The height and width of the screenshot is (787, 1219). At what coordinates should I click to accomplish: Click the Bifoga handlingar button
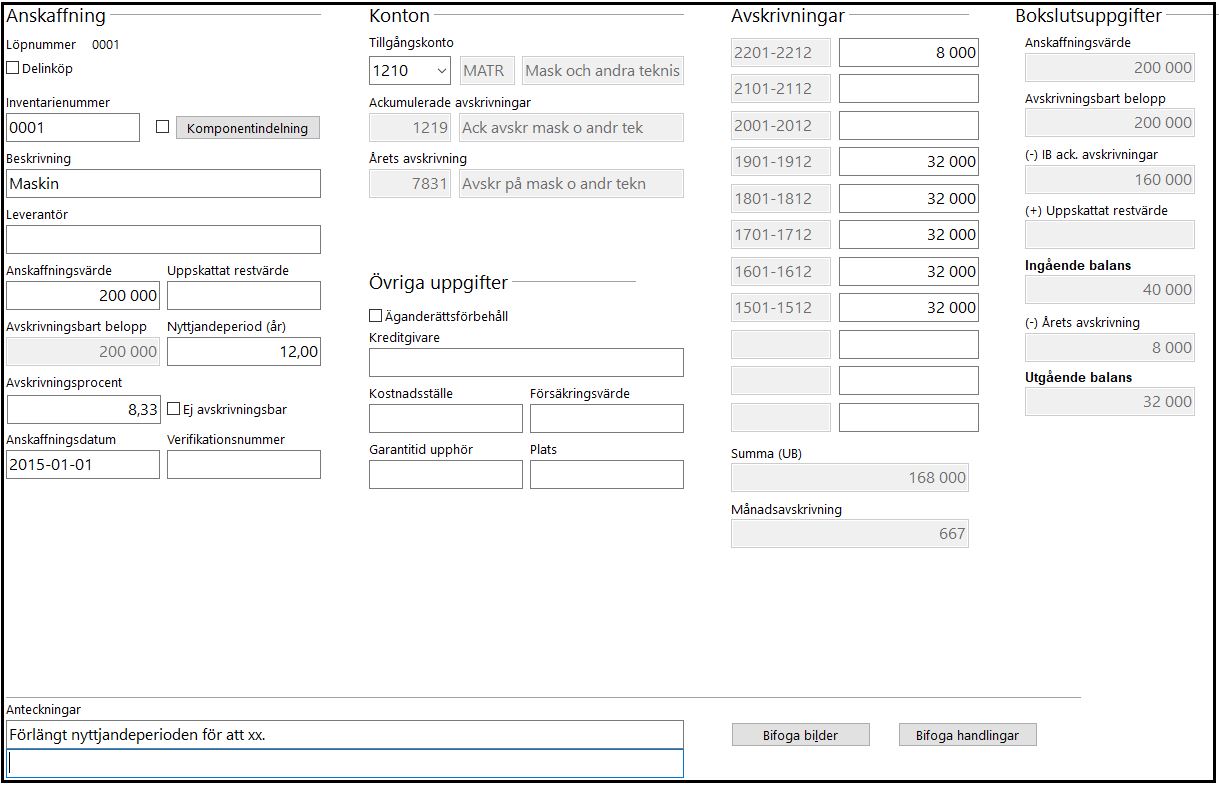(967, 735)
